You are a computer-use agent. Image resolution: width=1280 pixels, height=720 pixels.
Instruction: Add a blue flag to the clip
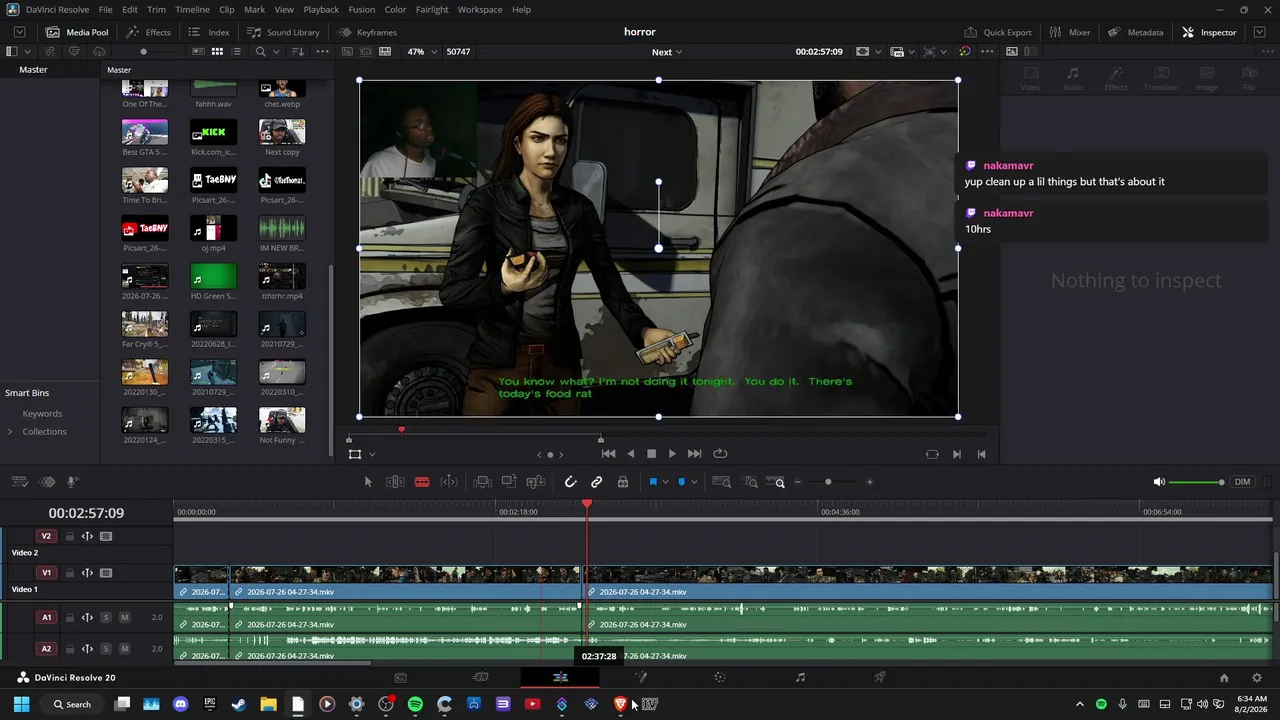[x=653, y=482]
